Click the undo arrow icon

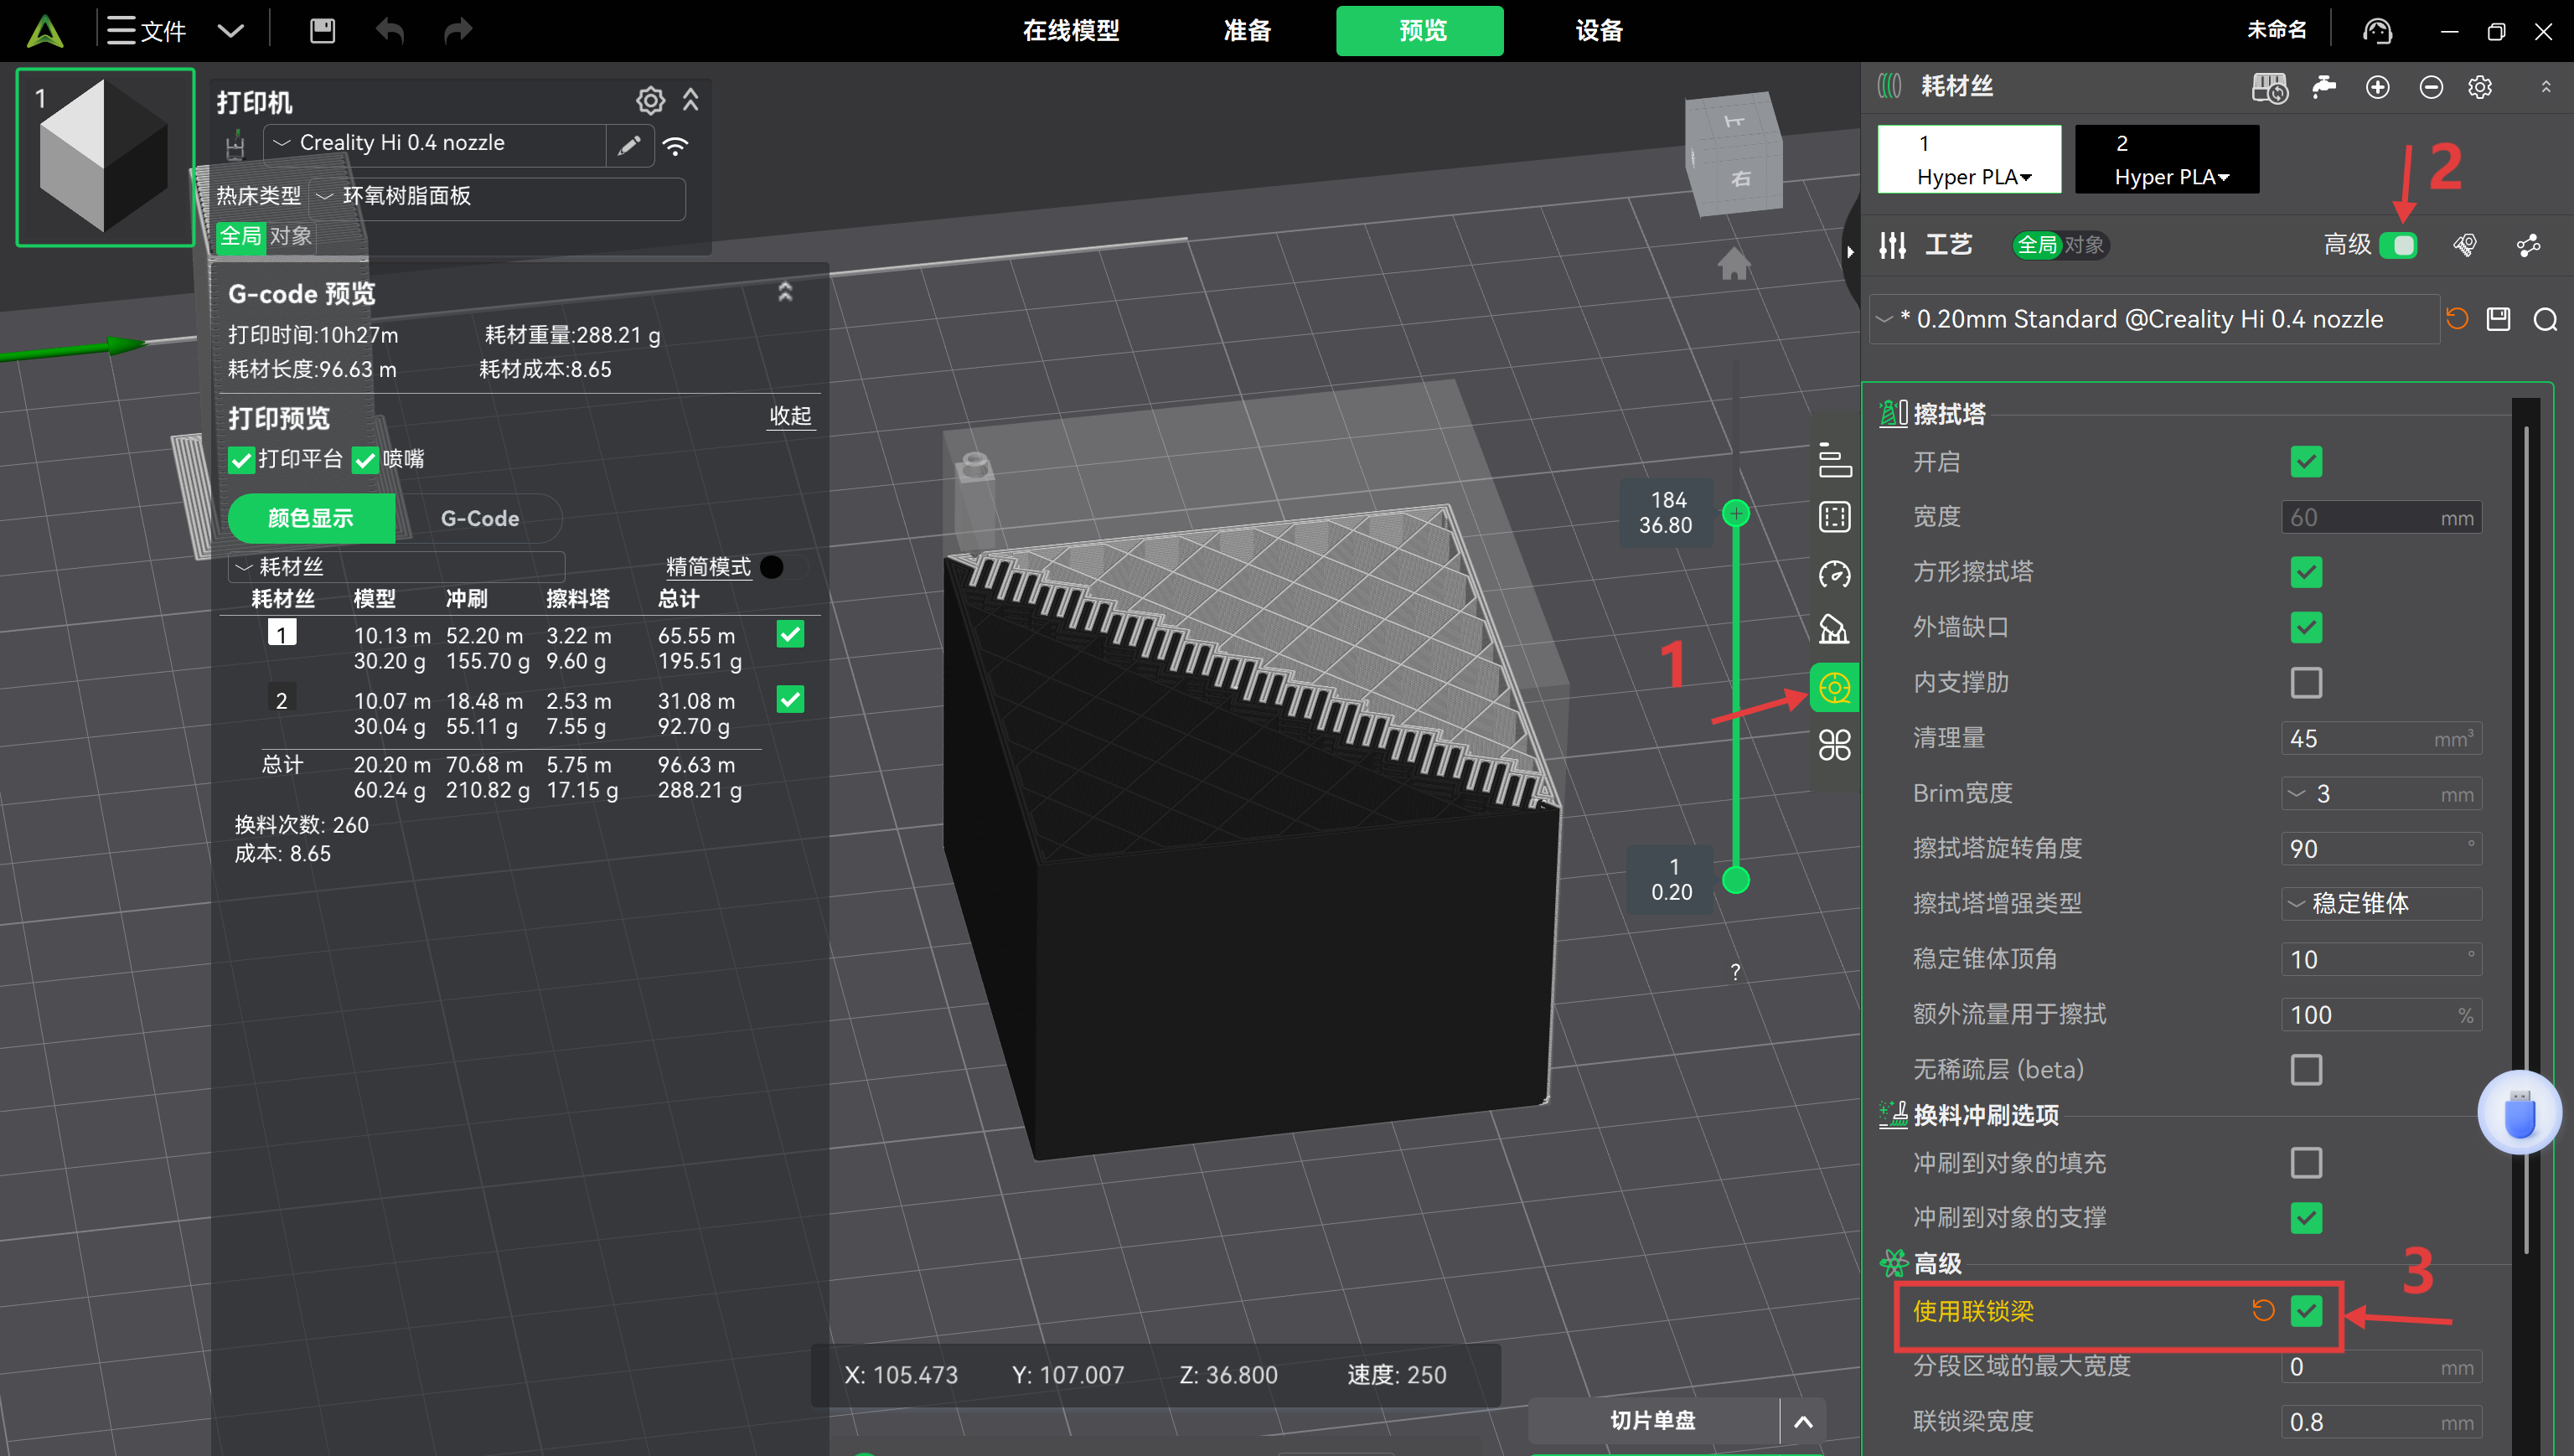tap(390, 31)
